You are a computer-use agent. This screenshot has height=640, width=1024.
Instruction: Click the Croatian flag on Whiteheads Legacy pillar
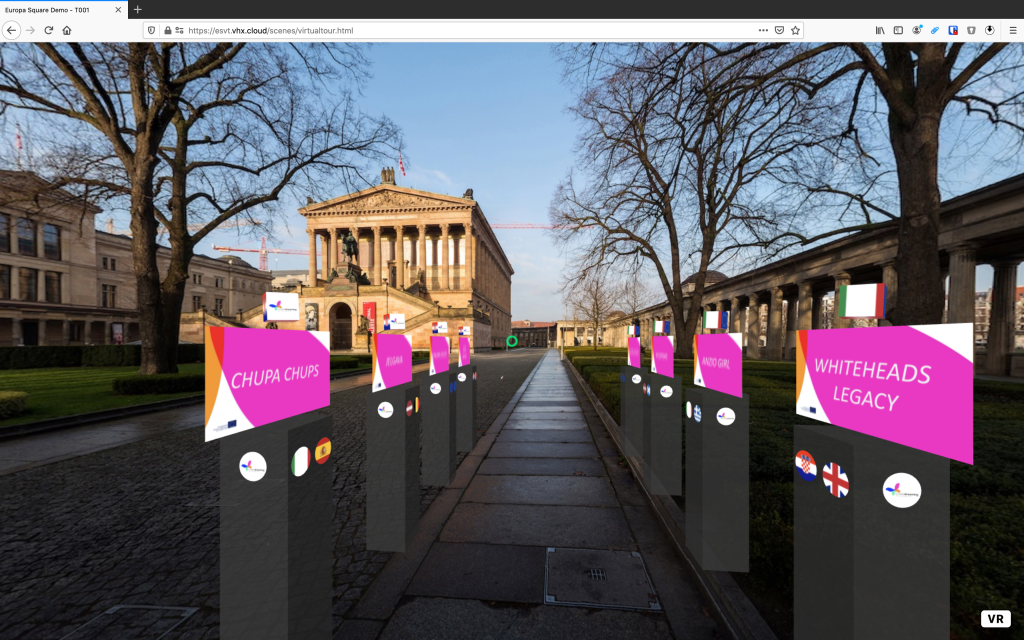pos(806,467)
